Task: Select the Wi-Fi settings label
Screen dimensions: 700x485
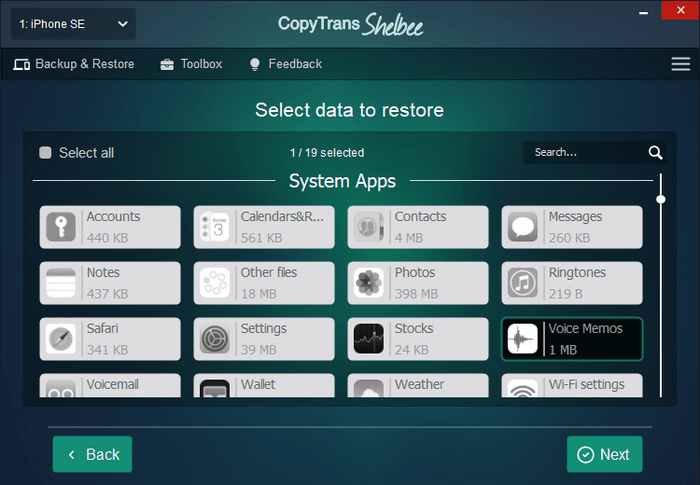Action: [x=587, y=384]
